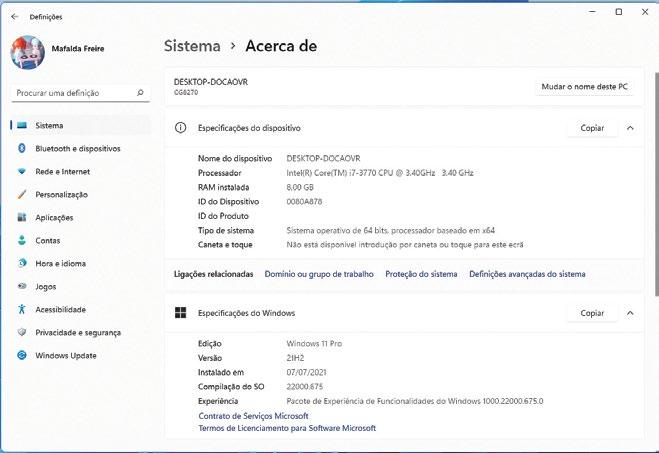Image resolution: width=659 pixels, height=453 pixels.
Task: Click the DESKTOP-DOCAOVR value beside Nome do dispositivo
Action: [x=323, y=158]
